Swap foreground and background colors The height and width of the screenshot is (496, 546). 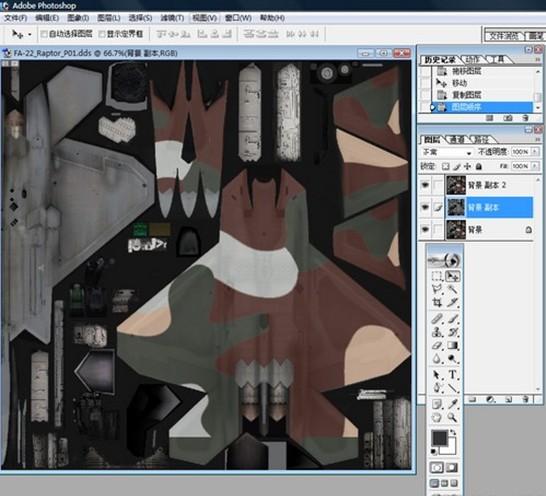point(453,432)
